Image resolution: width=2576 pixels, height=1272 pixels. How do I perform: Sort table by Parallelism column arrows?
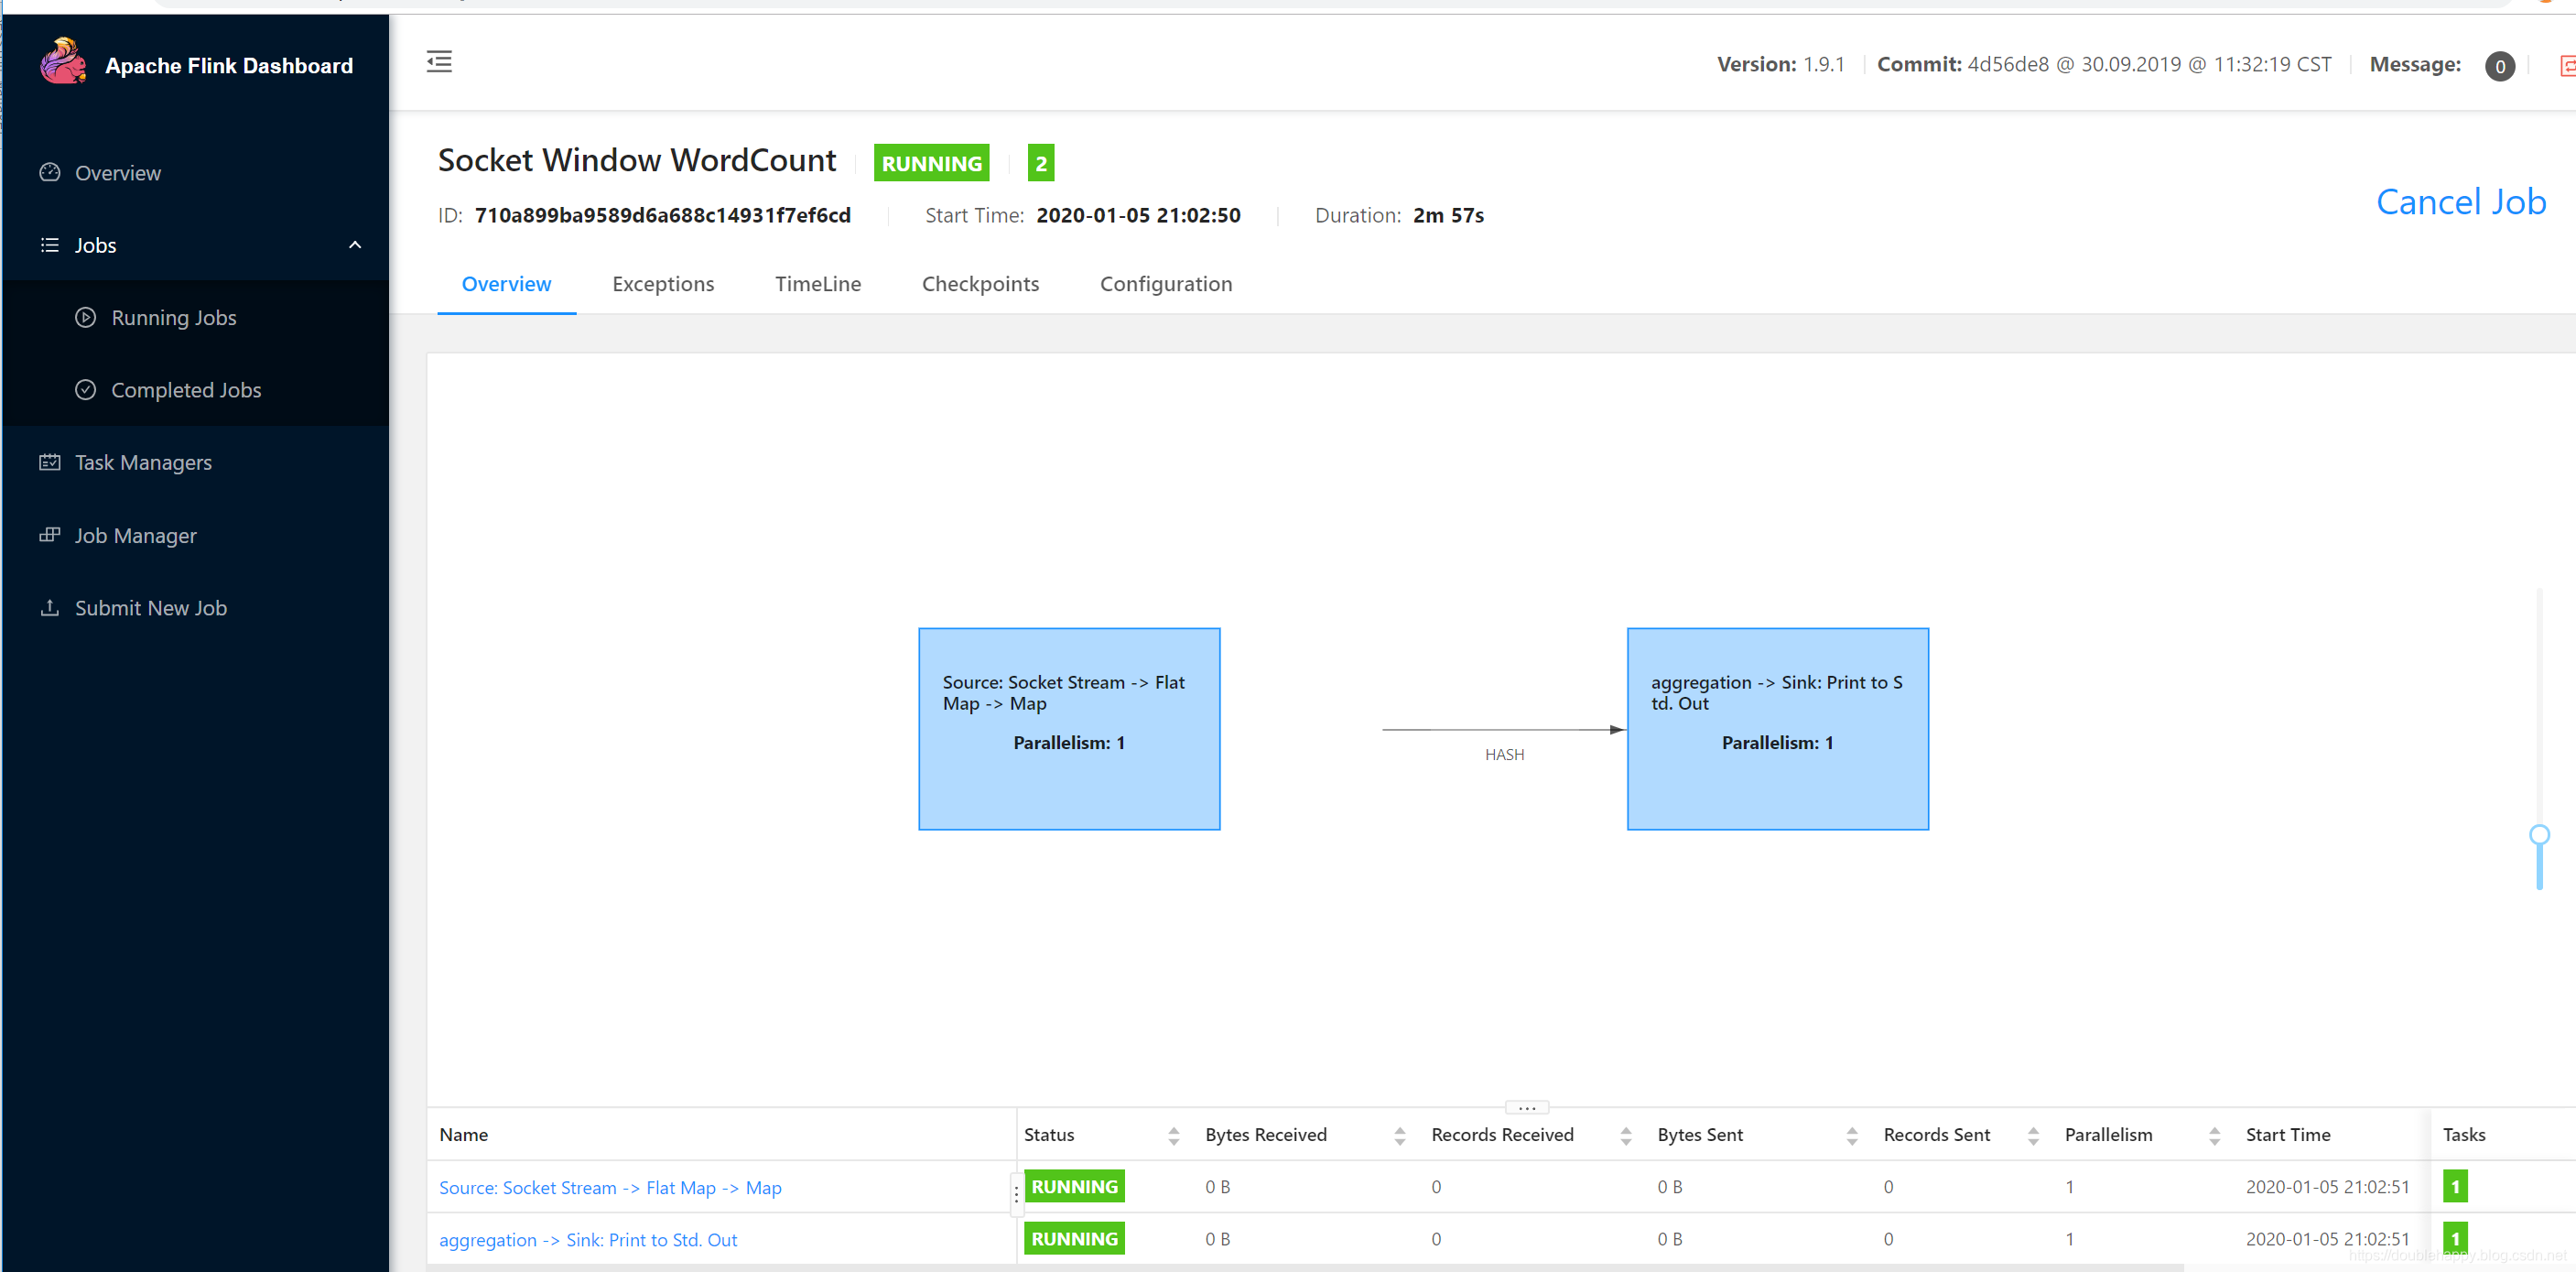[2214, 1135]
